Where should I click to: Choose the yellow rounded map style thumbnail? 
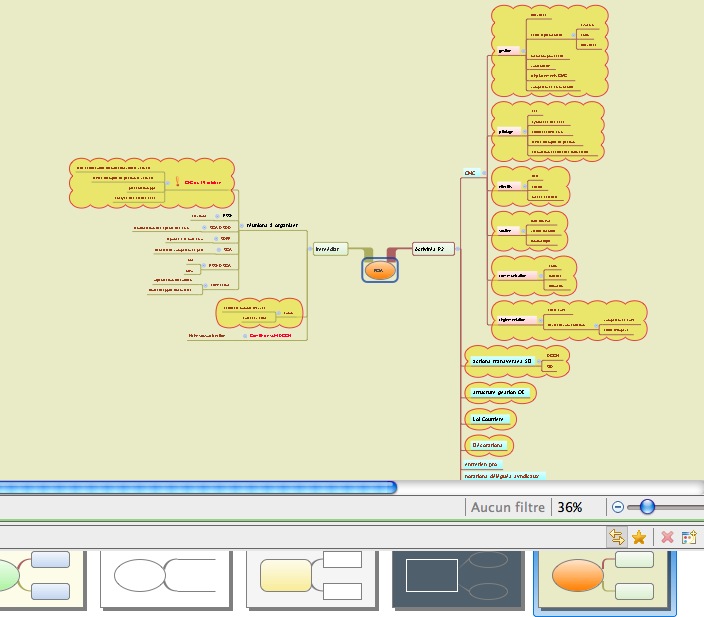point(309,579)
